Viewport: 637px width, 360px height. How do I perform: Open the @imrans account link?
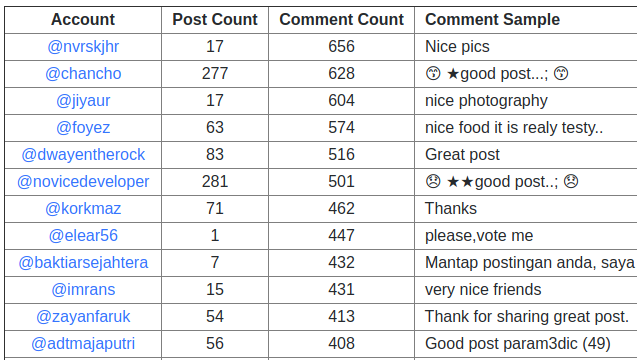point(83,290)
